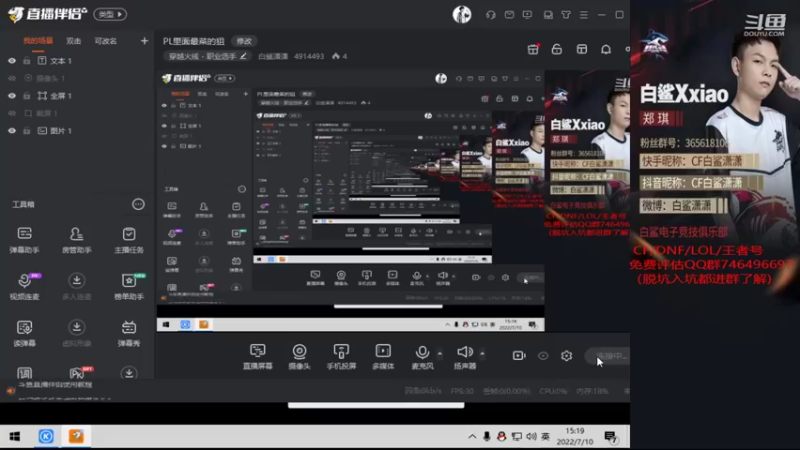Select the 图片 1 source row
800x450 pixels.
77,131
